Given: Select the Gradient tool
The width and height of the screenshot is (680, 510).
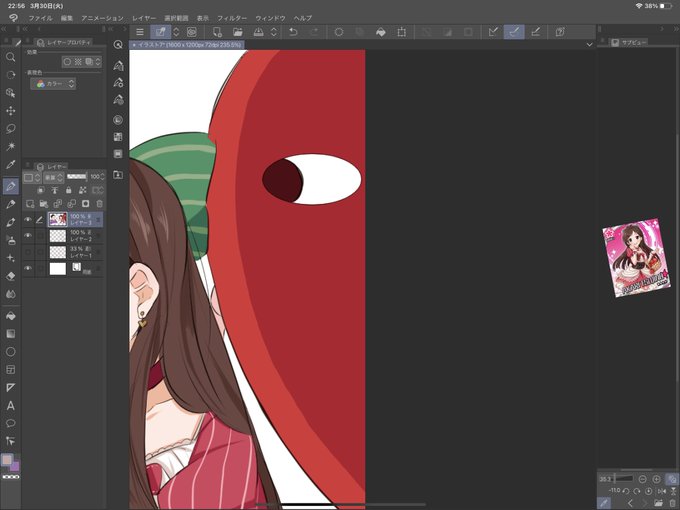Looking at the screenshot, I should (x=10, y=333).
